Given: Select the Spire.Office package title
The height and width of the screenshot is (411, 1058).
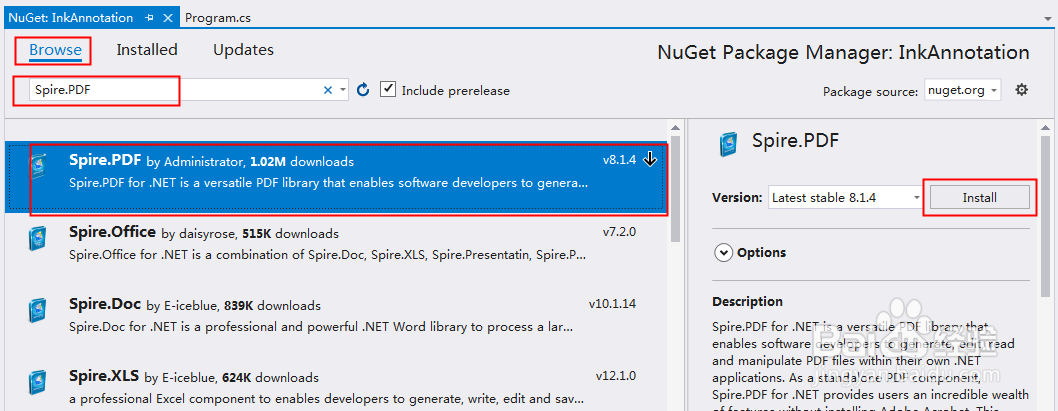Looking at the screenshot, I should pyautogui.click(x=113, y=232).
